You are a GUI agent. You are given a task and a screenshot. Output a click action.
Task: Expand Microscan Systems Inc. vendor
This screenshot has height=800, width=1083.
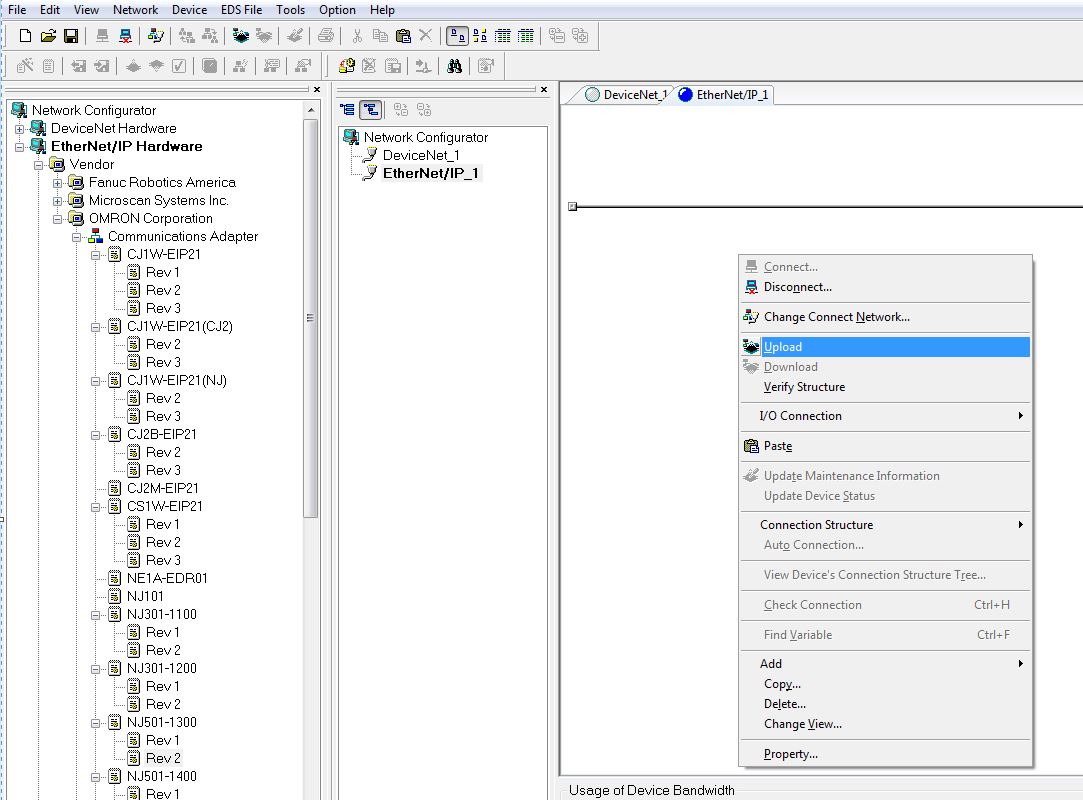click(58, 201)
